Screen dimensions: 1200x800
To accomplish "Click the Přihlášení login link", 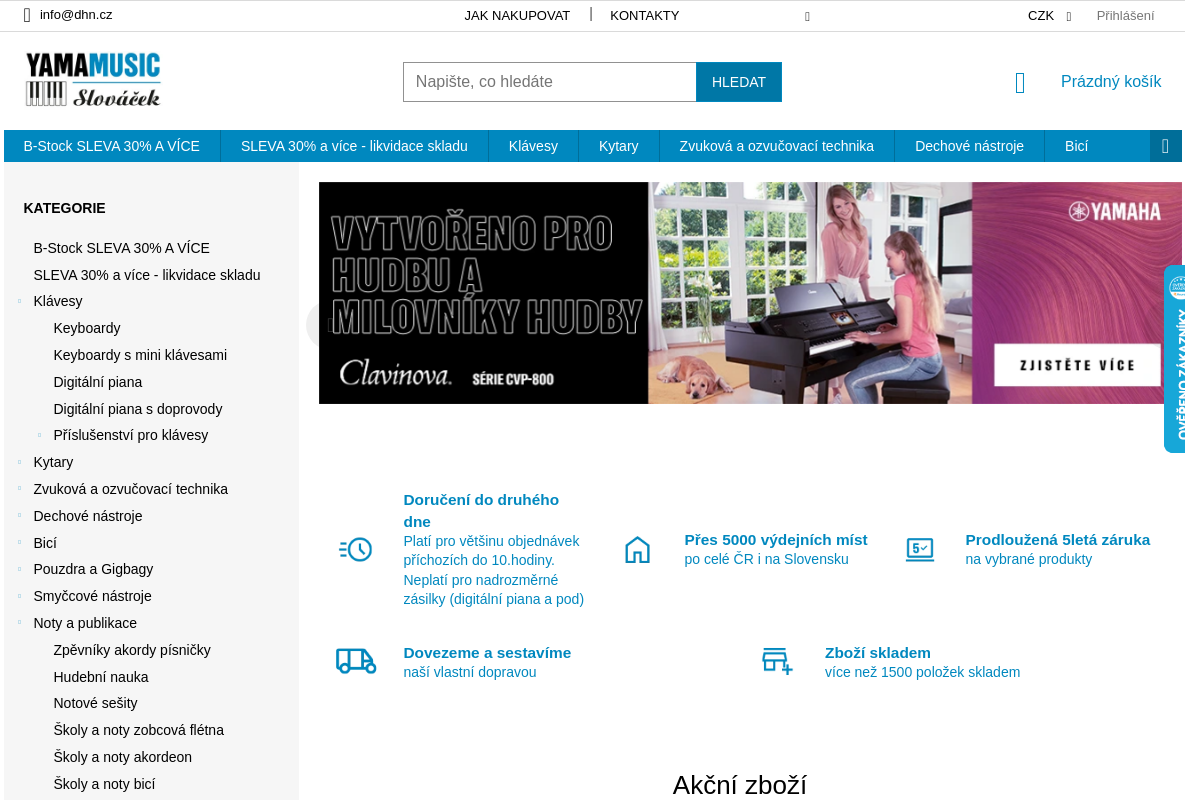I will coord(1125,16).
